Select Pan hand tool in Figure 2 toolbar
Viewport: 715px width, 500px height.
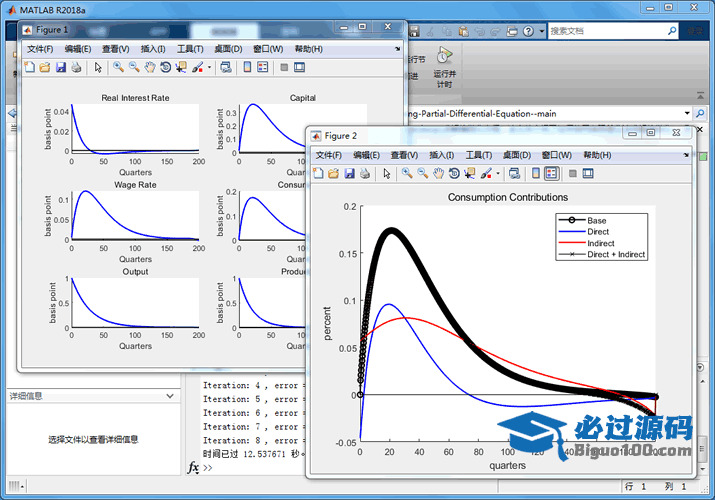pos(439,173)
